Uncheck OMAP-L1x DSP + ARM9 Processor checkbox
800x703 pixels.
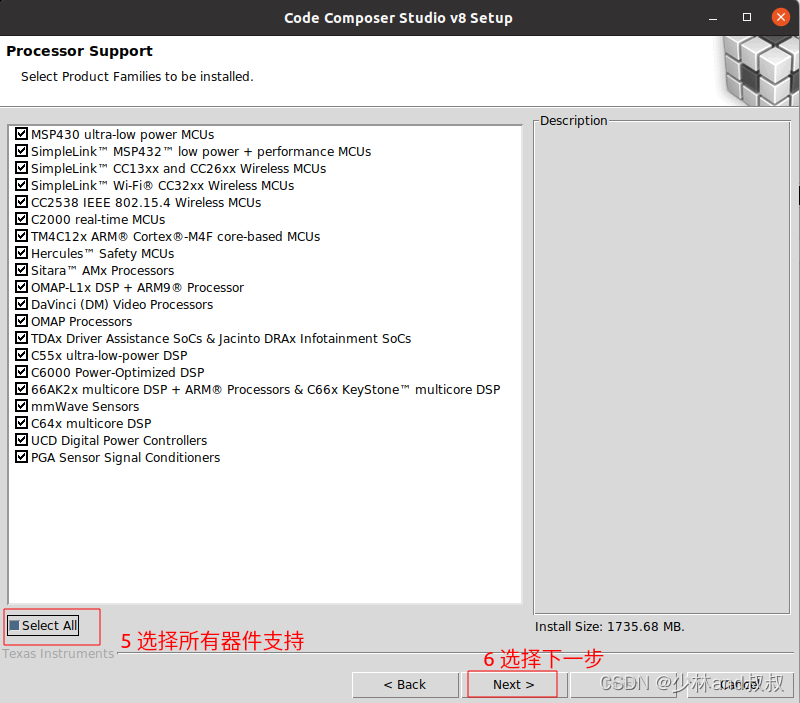tap(21, 286)
